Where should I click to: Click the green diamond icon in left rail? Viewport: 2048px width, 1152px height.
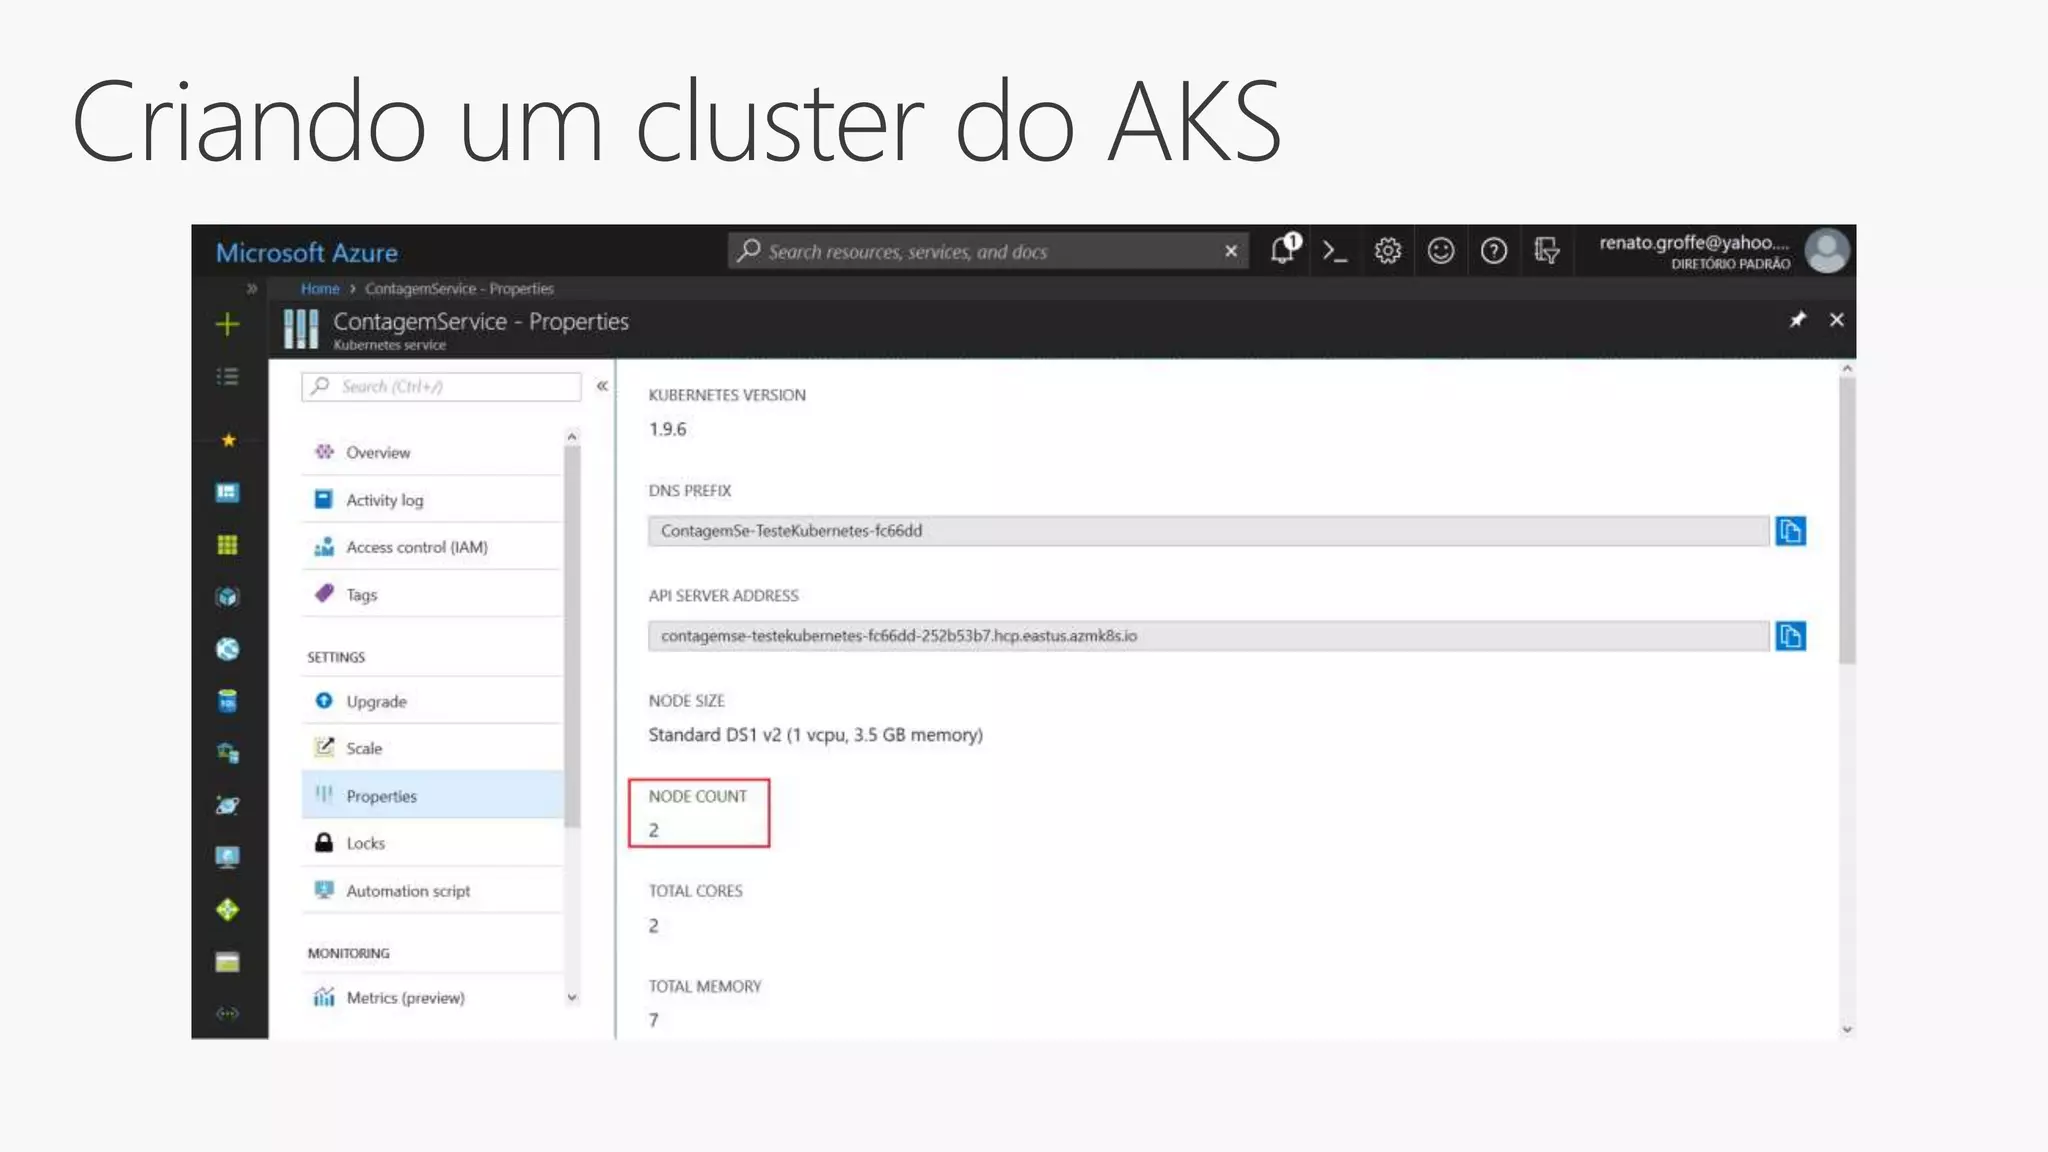[228, 910]
